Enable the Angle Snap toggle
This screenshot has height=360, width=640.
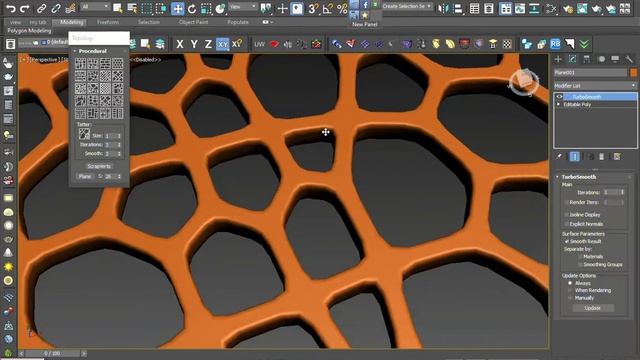coord(328,8)
